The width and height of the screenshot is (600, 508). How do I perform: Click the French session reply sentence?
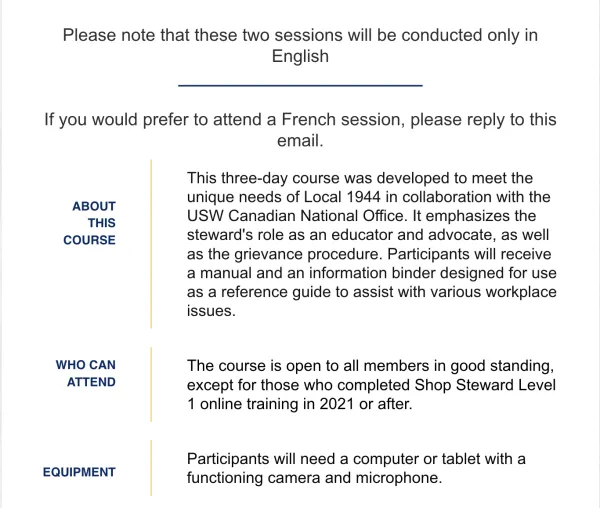[x=300, y=130]
